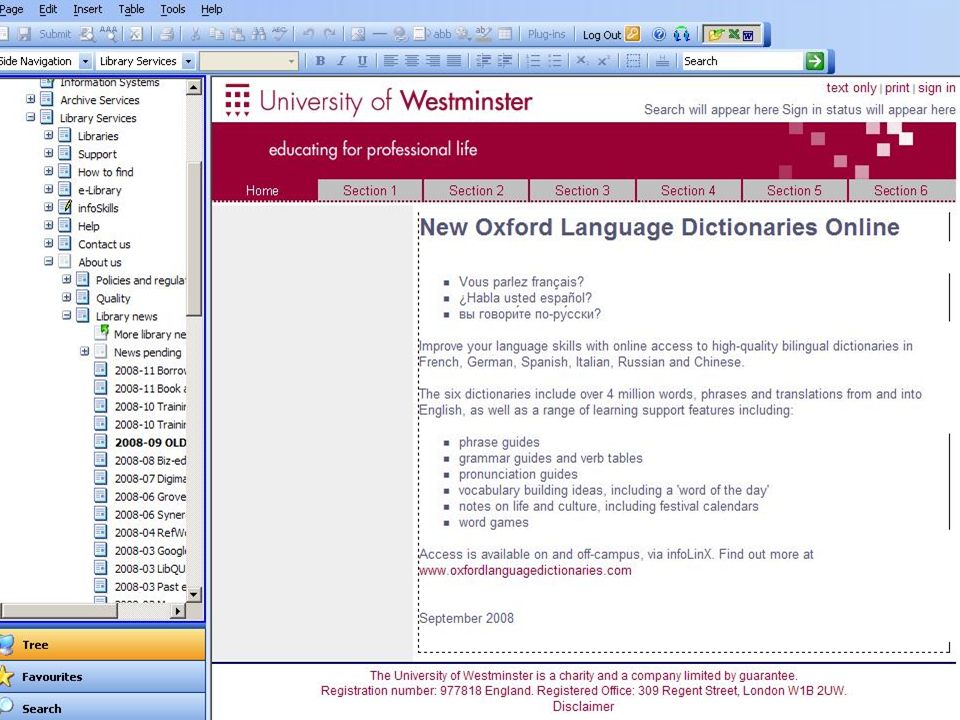Open the Favourites panel
960x720 pixels.
click(102, 677)
